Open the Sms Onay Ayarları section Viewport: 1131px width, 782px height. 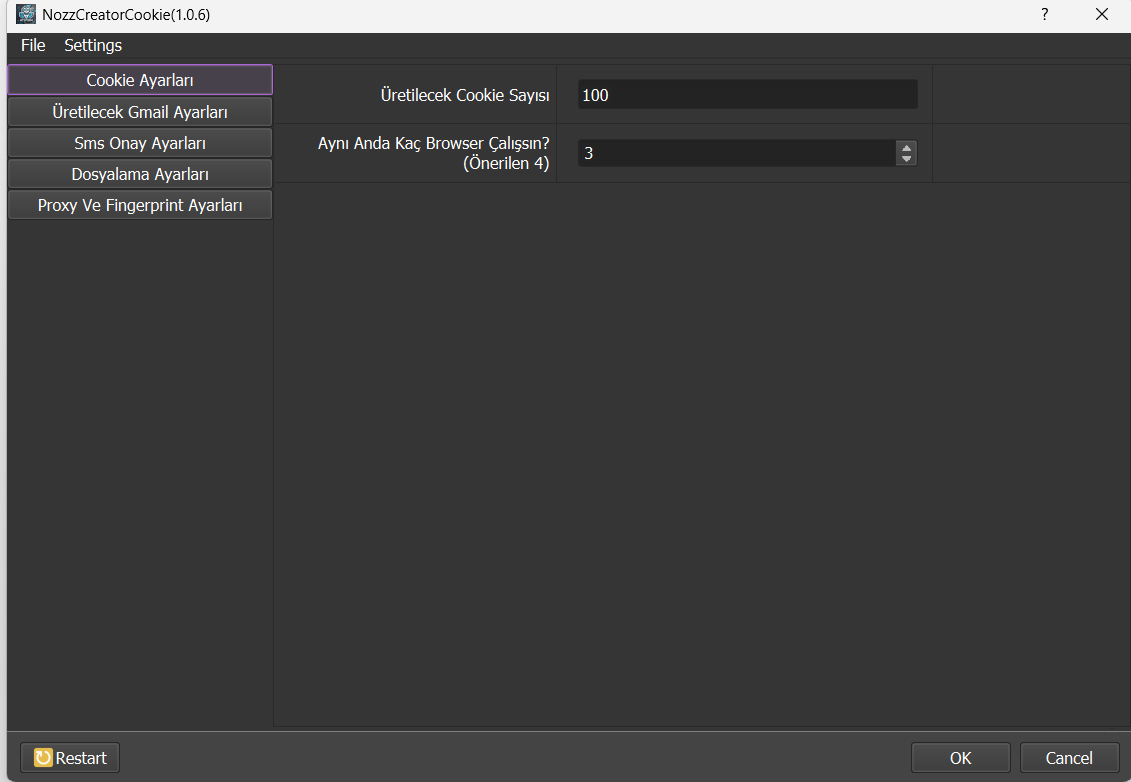pyautogui.click(x=140, y=143)
